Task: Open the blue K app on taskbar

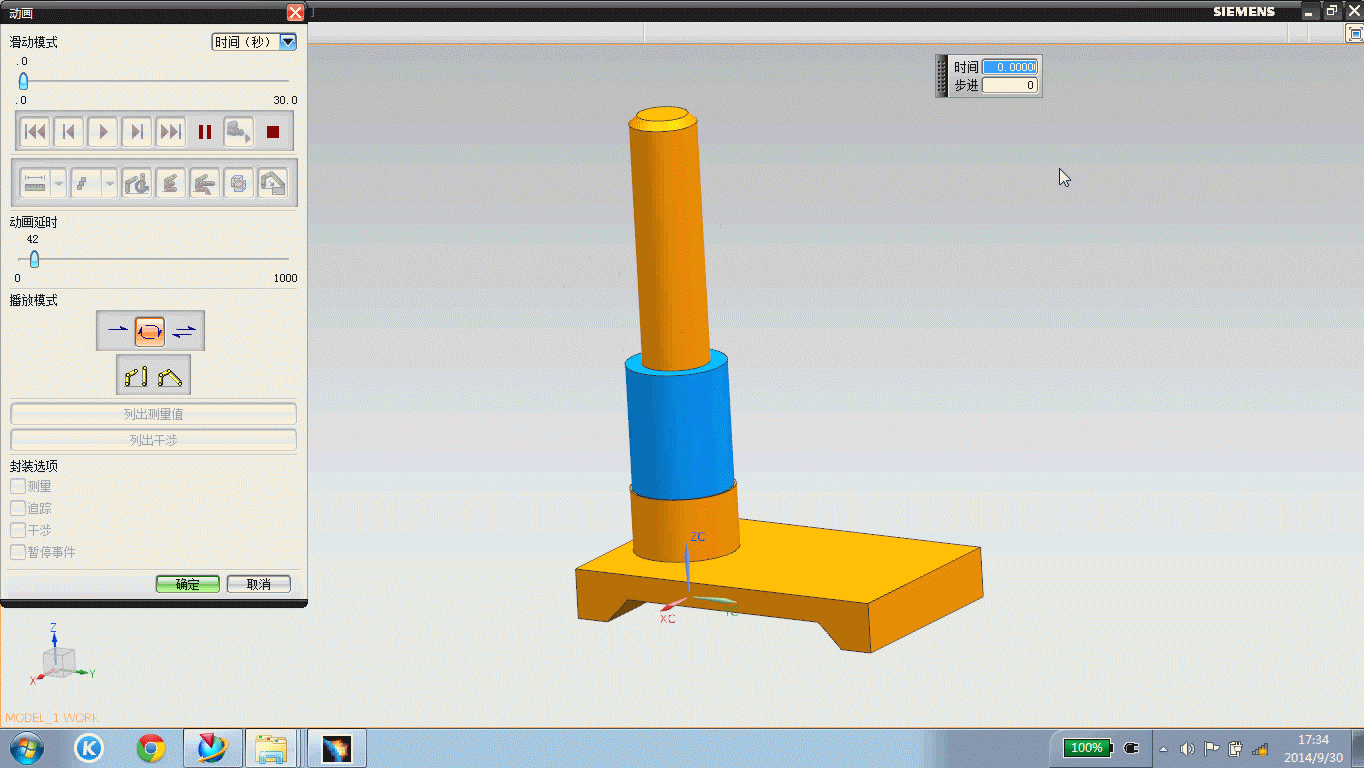Action: pyautogui.click(x=89, y=748)
